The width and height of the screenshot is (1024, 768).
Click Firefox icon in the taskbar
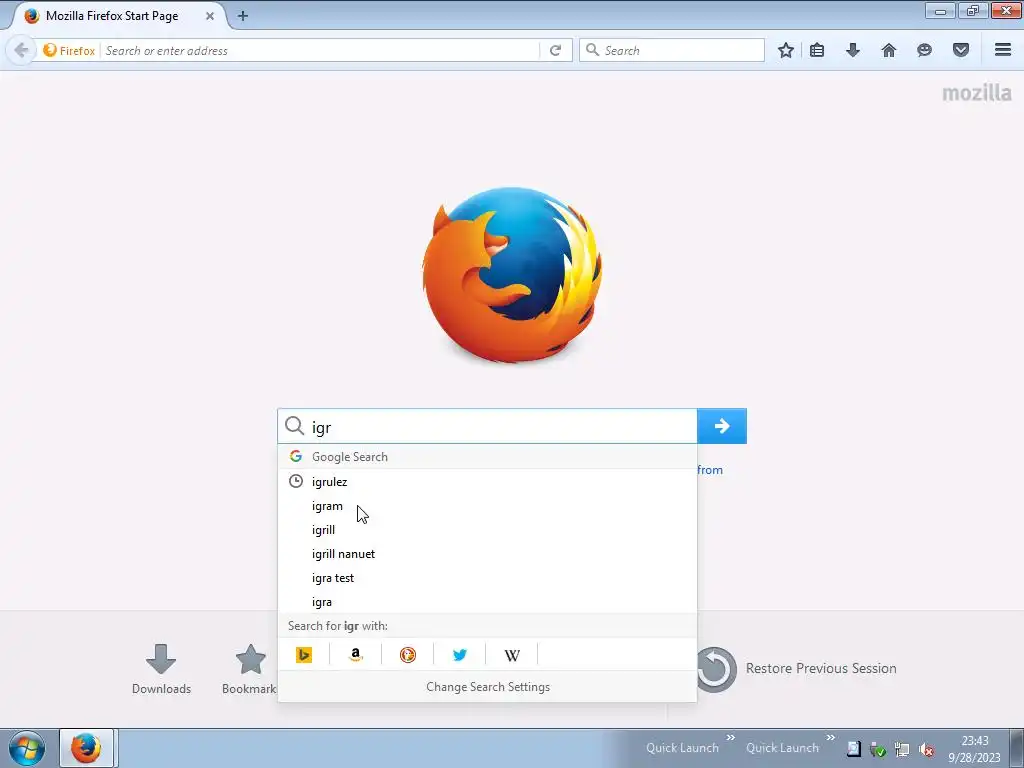pos(86,748)
